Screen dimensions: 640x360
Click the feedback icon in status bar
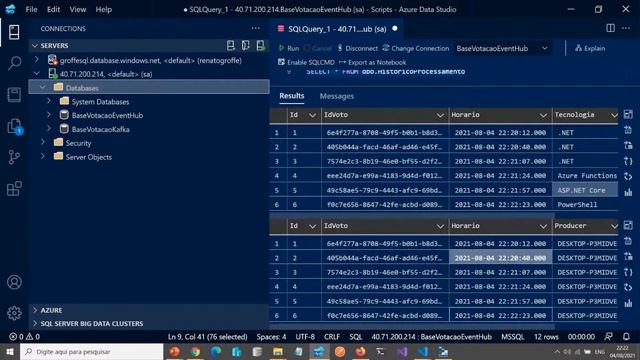coord(608,337)
